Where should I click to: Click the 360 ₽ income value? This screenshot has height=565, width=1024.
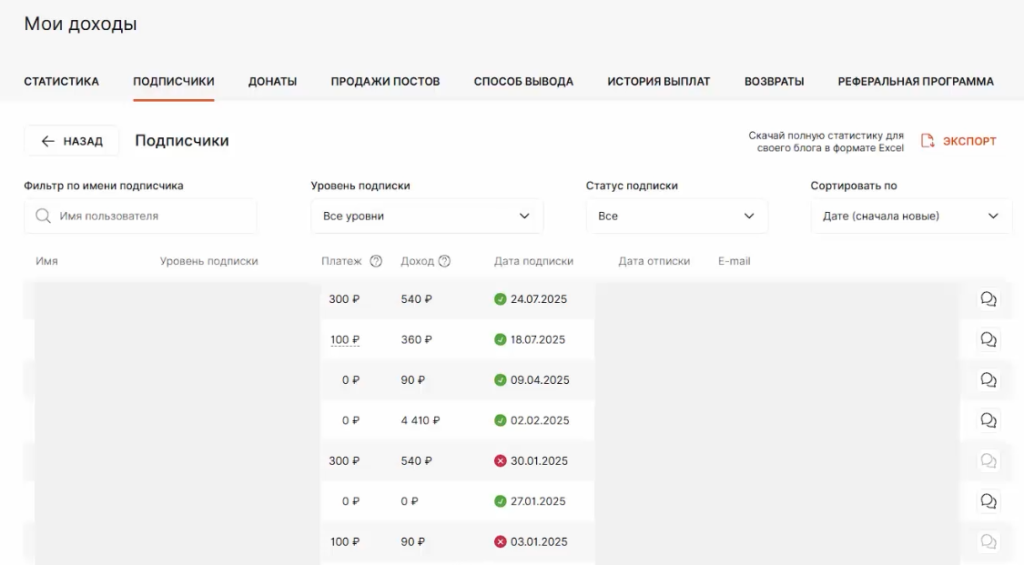coord(416,340)
